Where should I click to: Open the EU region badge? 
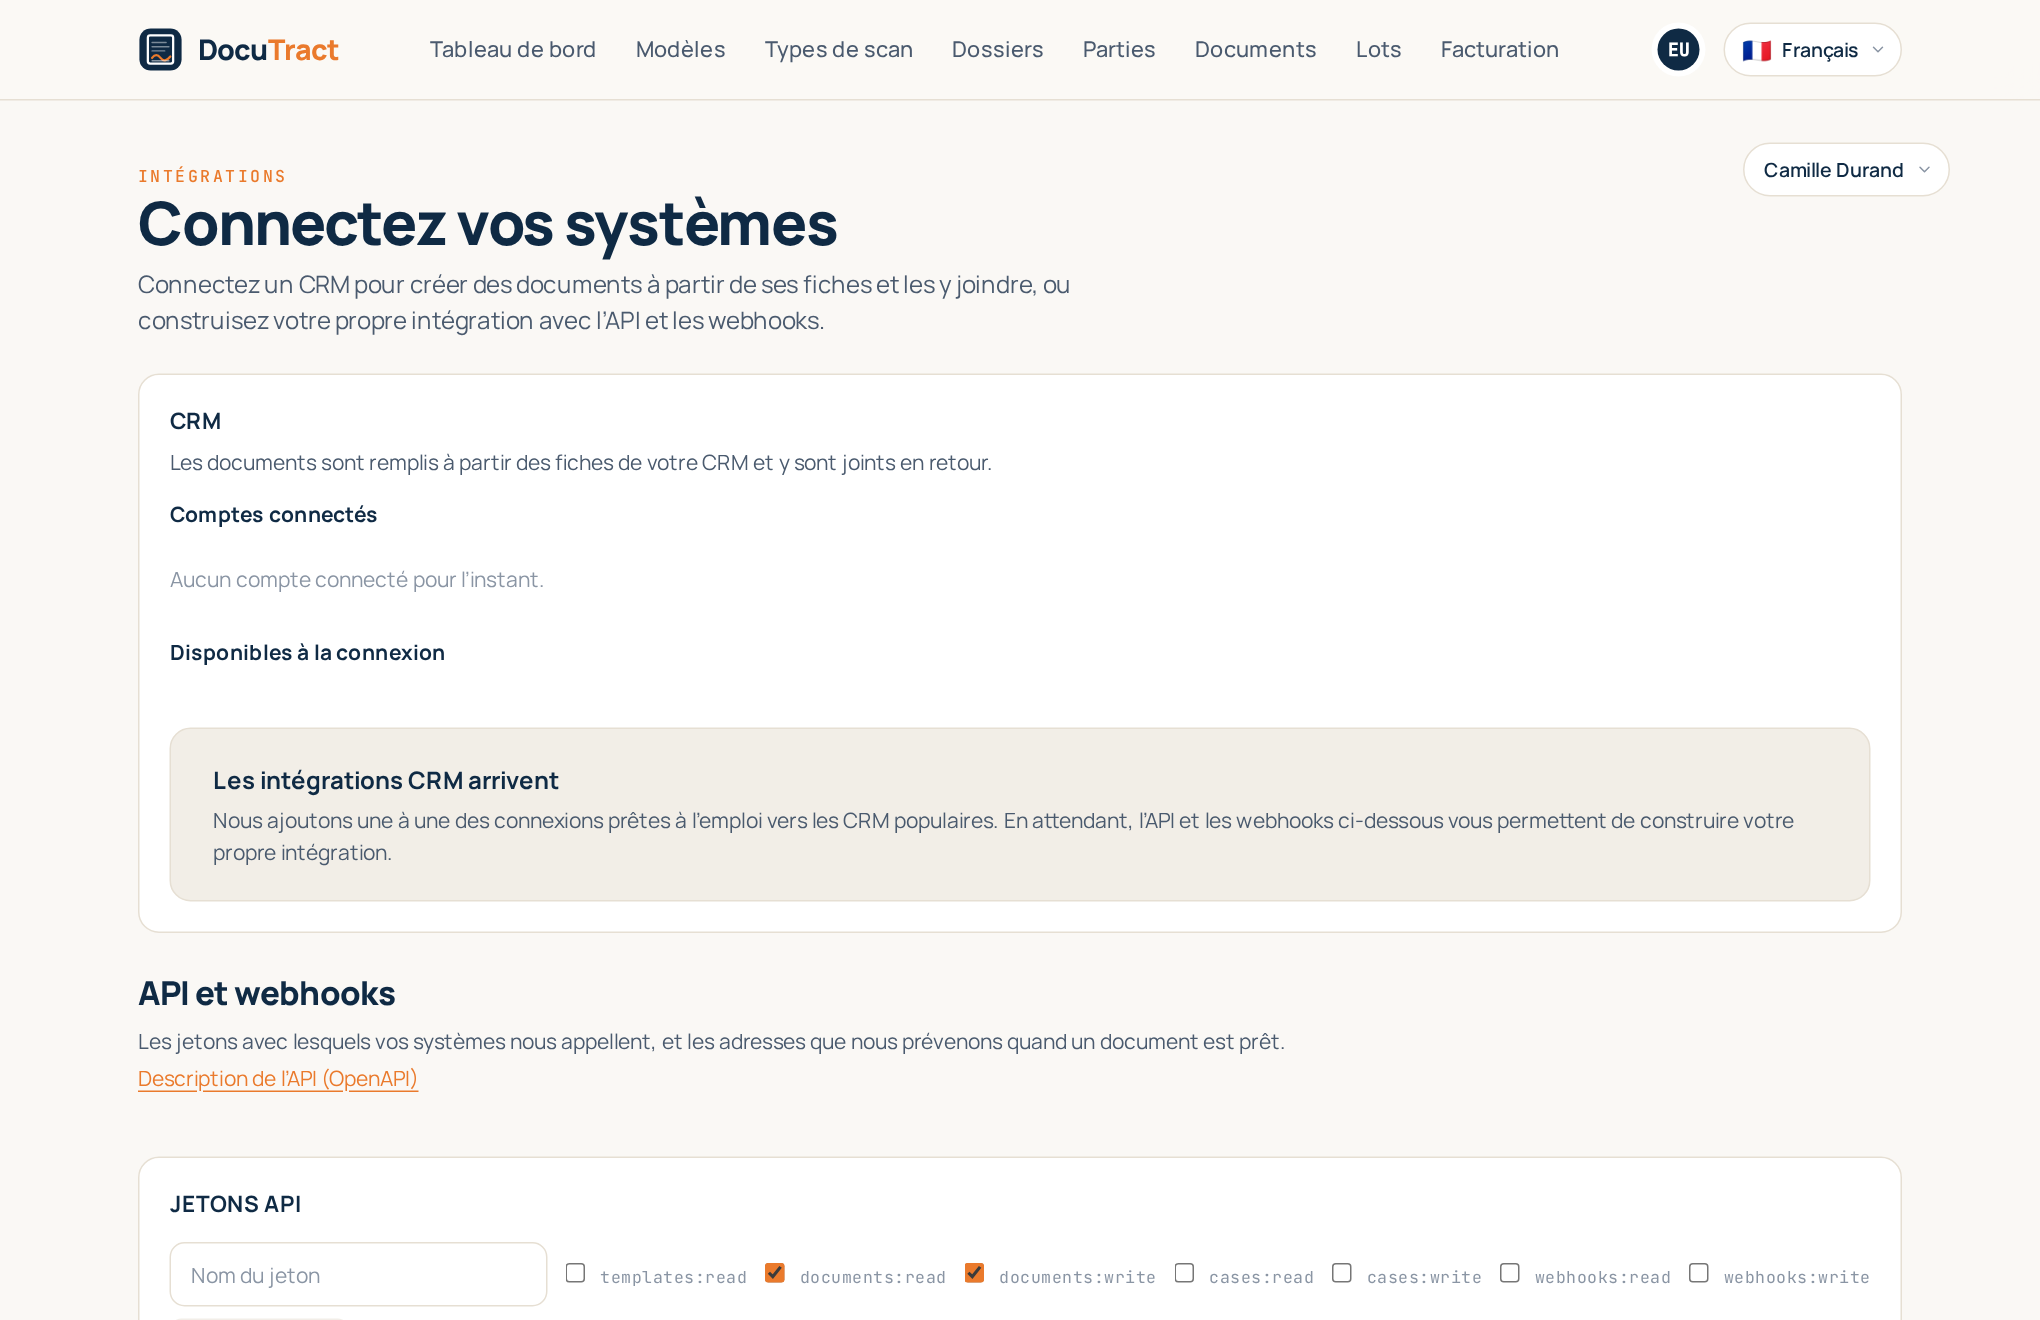click(x=1678, y=49)
